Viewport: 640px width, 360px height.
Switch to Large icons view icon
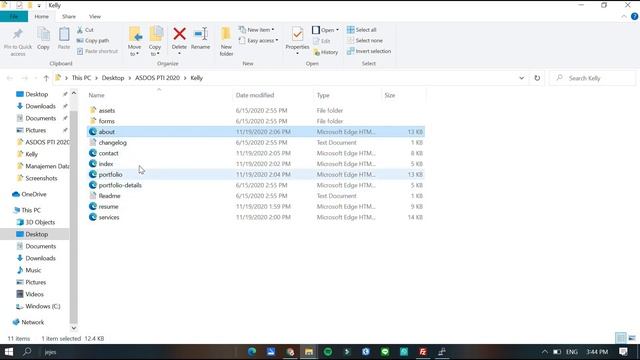coord(632,338)
